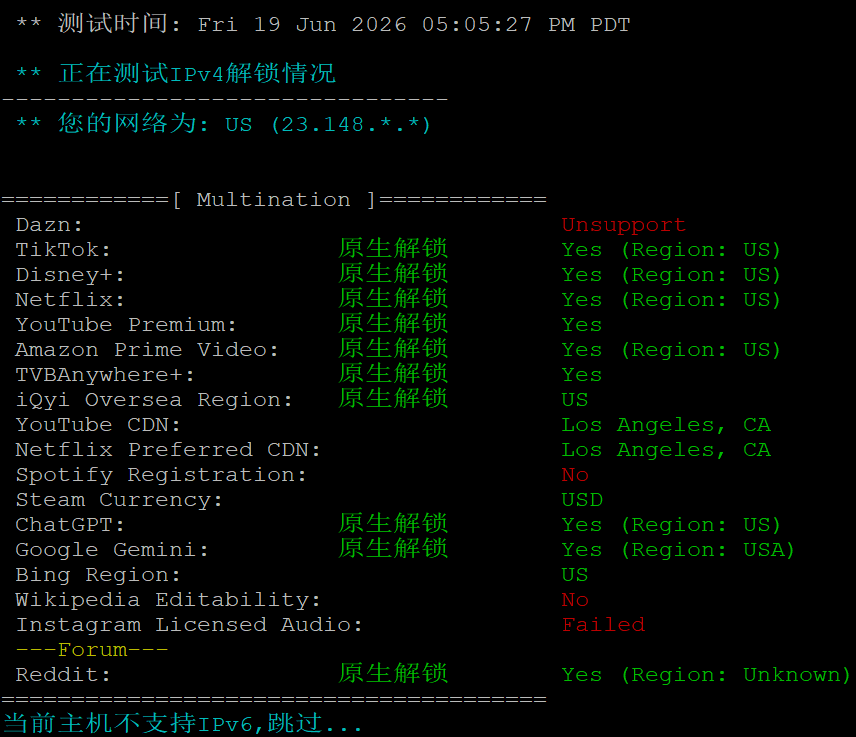The height and width of the screenshot is (737, 856).
Task: Click 'Yes (Region: US)' in Disney+ row
Action: (x=671, y=275)
